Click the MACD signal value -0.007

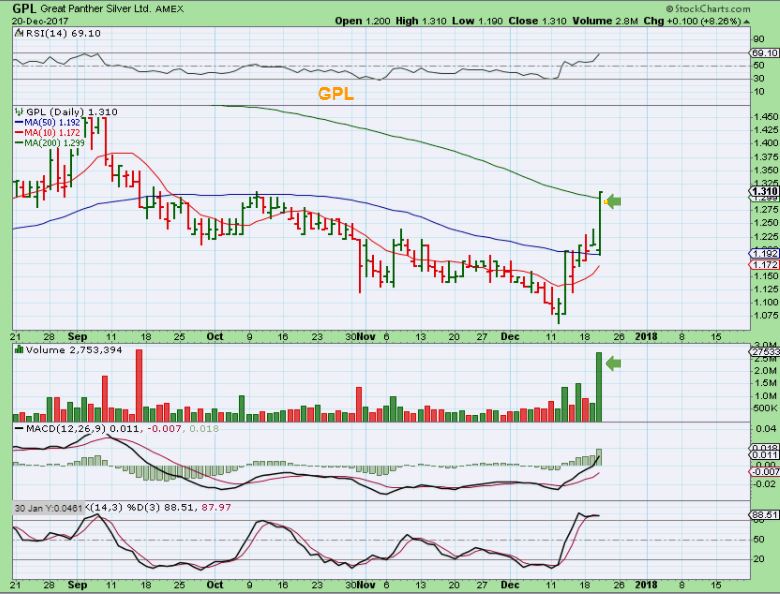164,428
